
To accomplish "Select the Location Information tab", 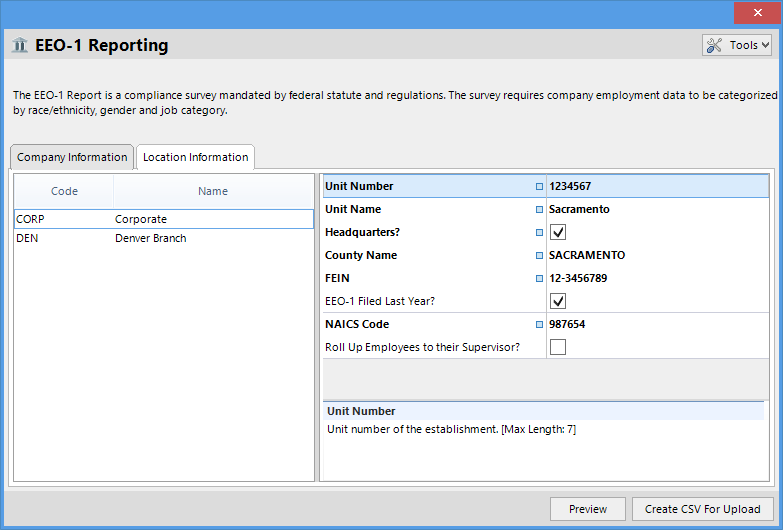I will 195,157.
